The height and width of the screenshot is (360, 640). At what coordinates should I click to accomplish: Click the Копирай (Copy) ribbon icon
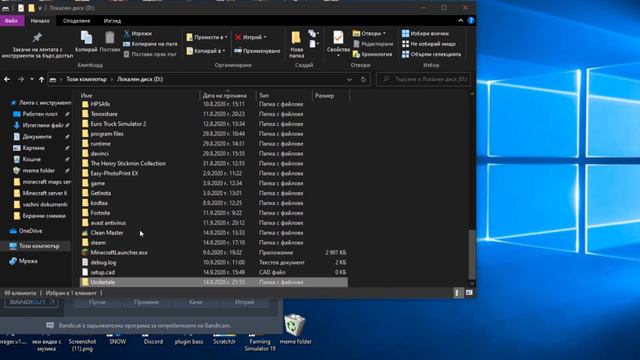tap(86, 42)
